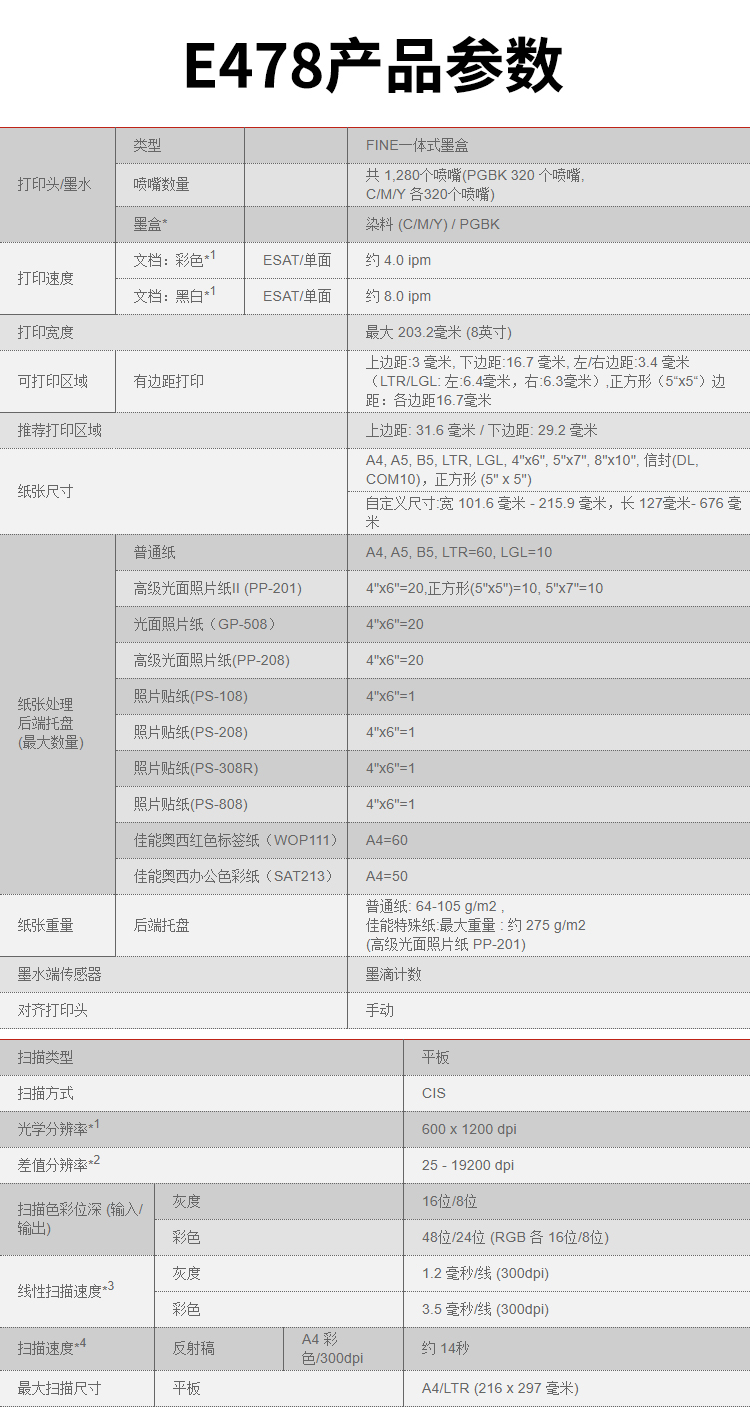Click the 约 8.0 ipm value
750x1414 pixels.
pyautogui.click(x=398, y=296)
